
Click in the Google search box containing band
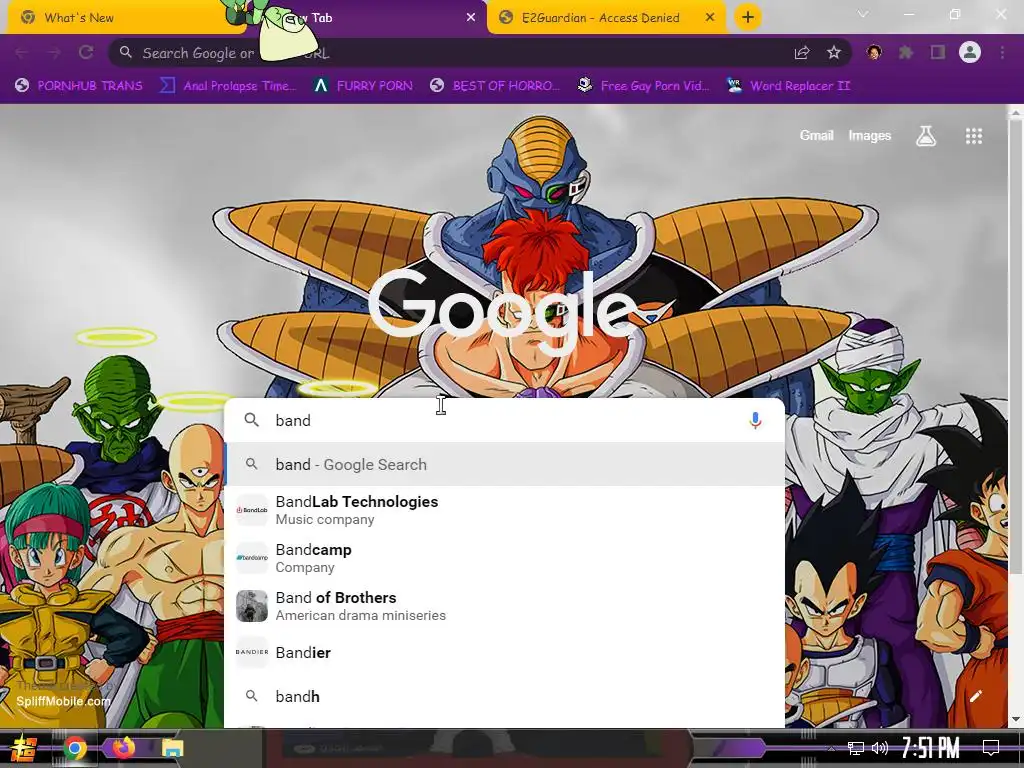point(503,420)
